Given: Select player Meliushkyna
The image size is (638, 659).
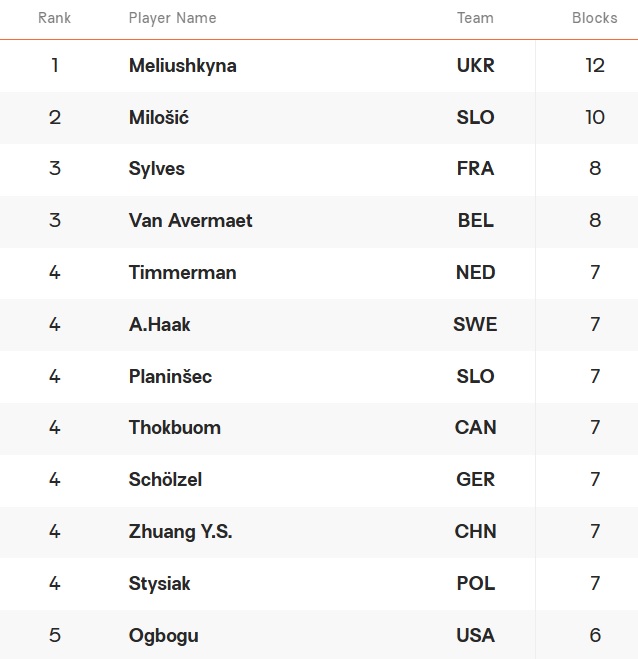Looking at the screenshot, I should point(182,66).
